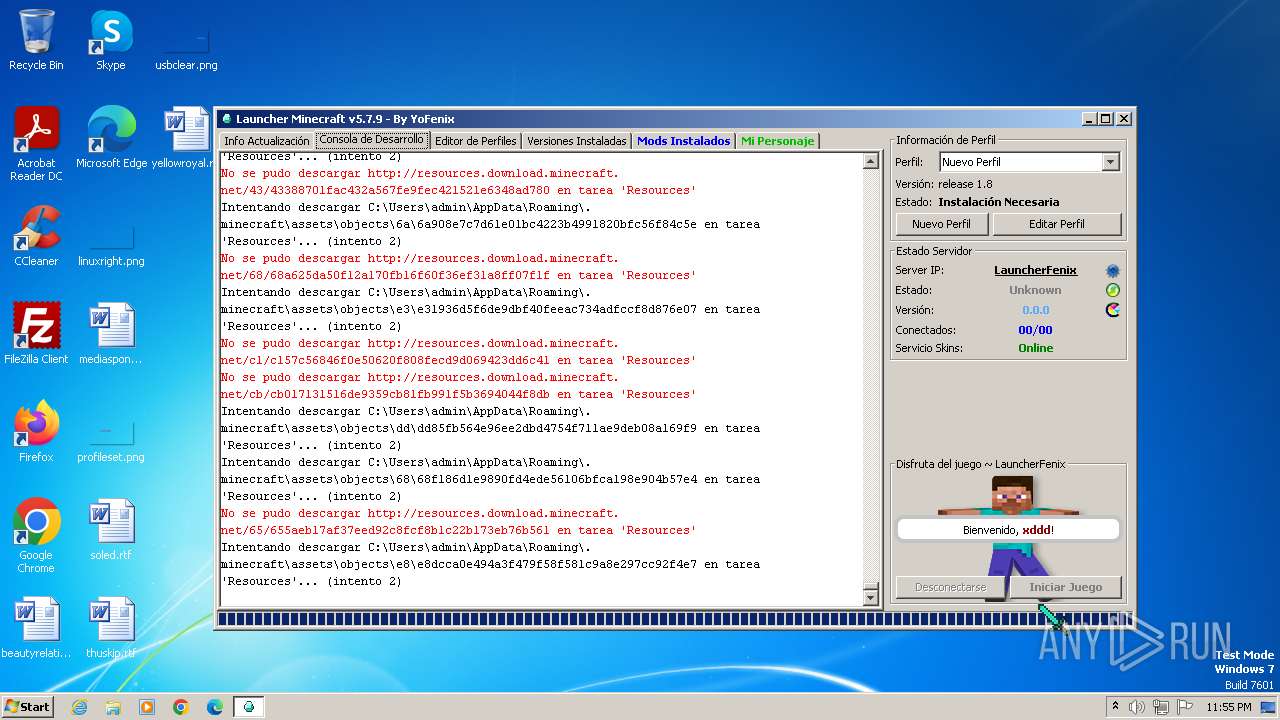1280x720 pixels.
Task: Open File Explorer from the taskbar
Action: (x=113, y=707)
